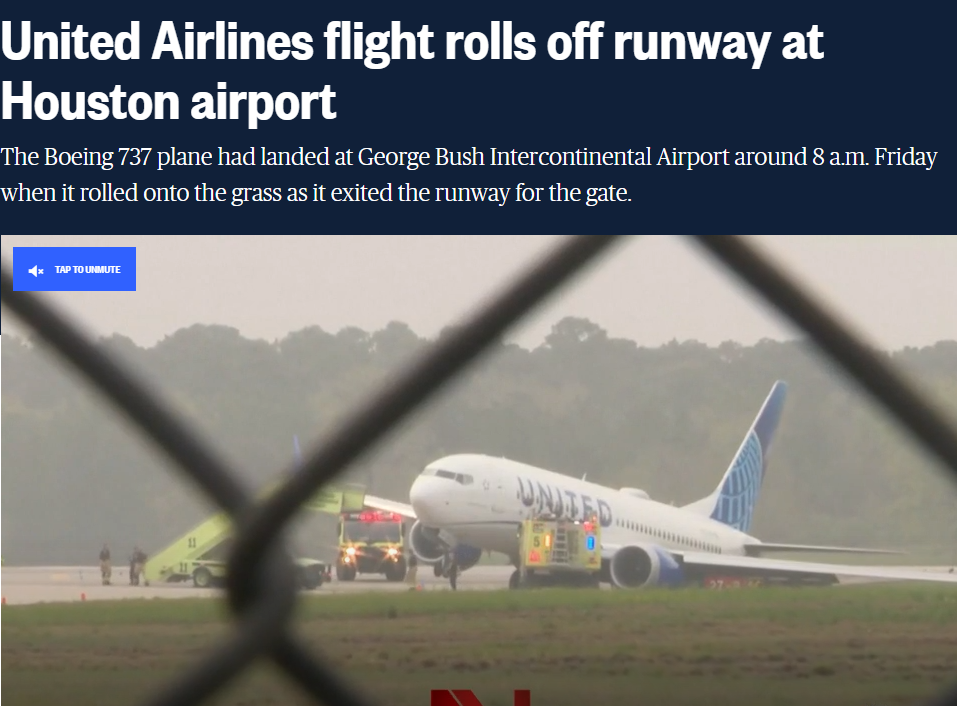Click the emergency vehicle with red lights
The width and height of the screenshot is (957, 706).
click(x=370, y=545)
